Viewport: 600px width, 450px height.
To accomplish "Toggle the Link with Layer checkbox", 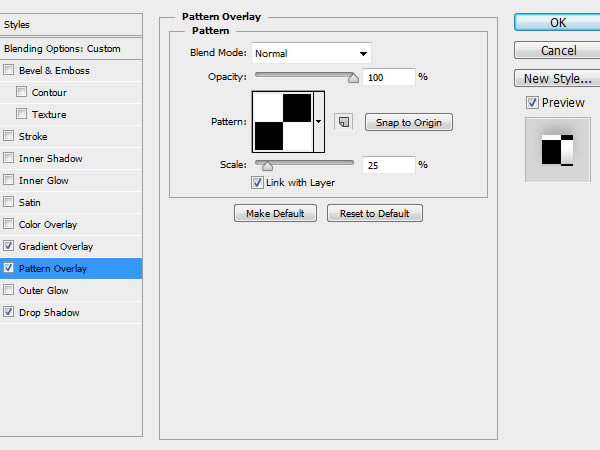I will coord(257,183).
